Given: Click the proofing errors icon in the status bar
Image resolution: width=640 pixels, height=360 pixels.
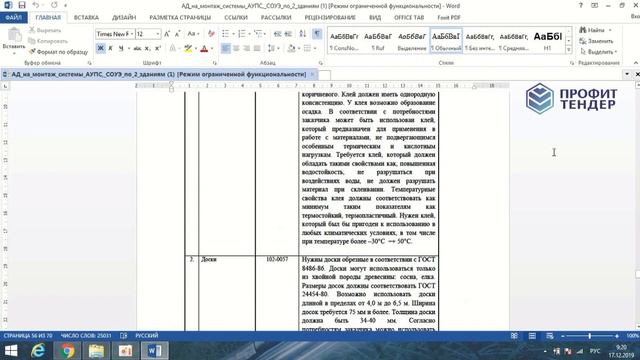Looking at the screenshot, I should pos(124,336).
